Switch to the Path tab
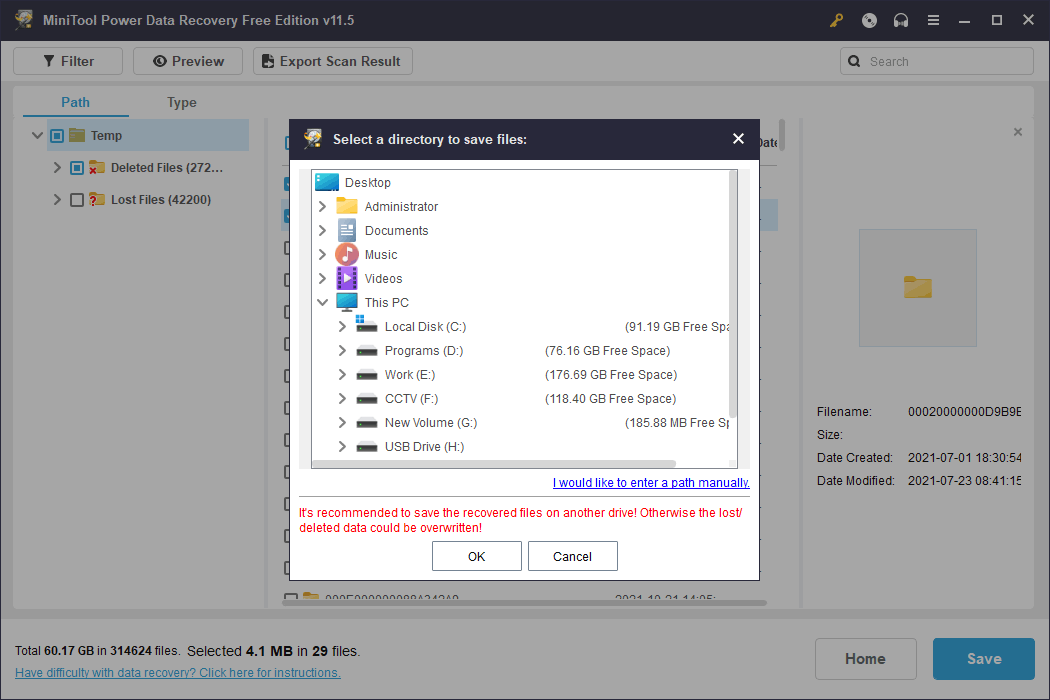 tap(76, 102)
